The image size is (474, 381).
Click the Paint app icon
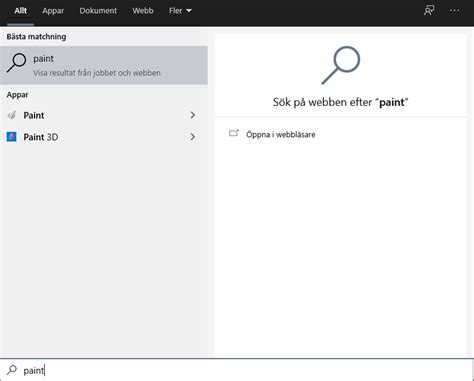(x=12, y=115)
